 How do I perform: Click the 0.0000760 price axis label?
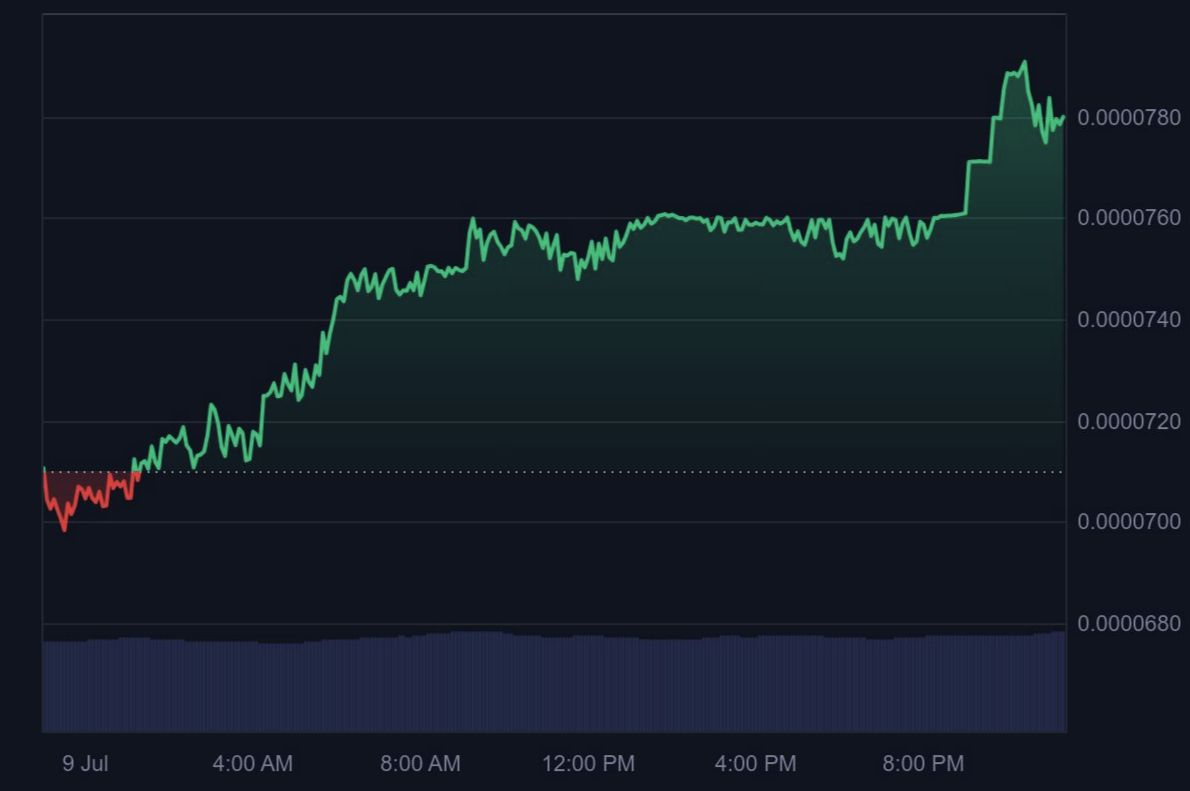point(1129,218)
